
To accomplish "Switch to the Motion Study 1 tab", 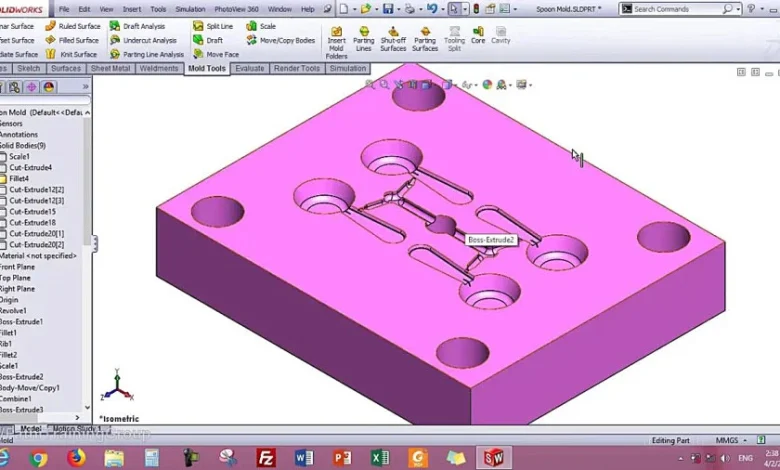I will tap(77, 428).
